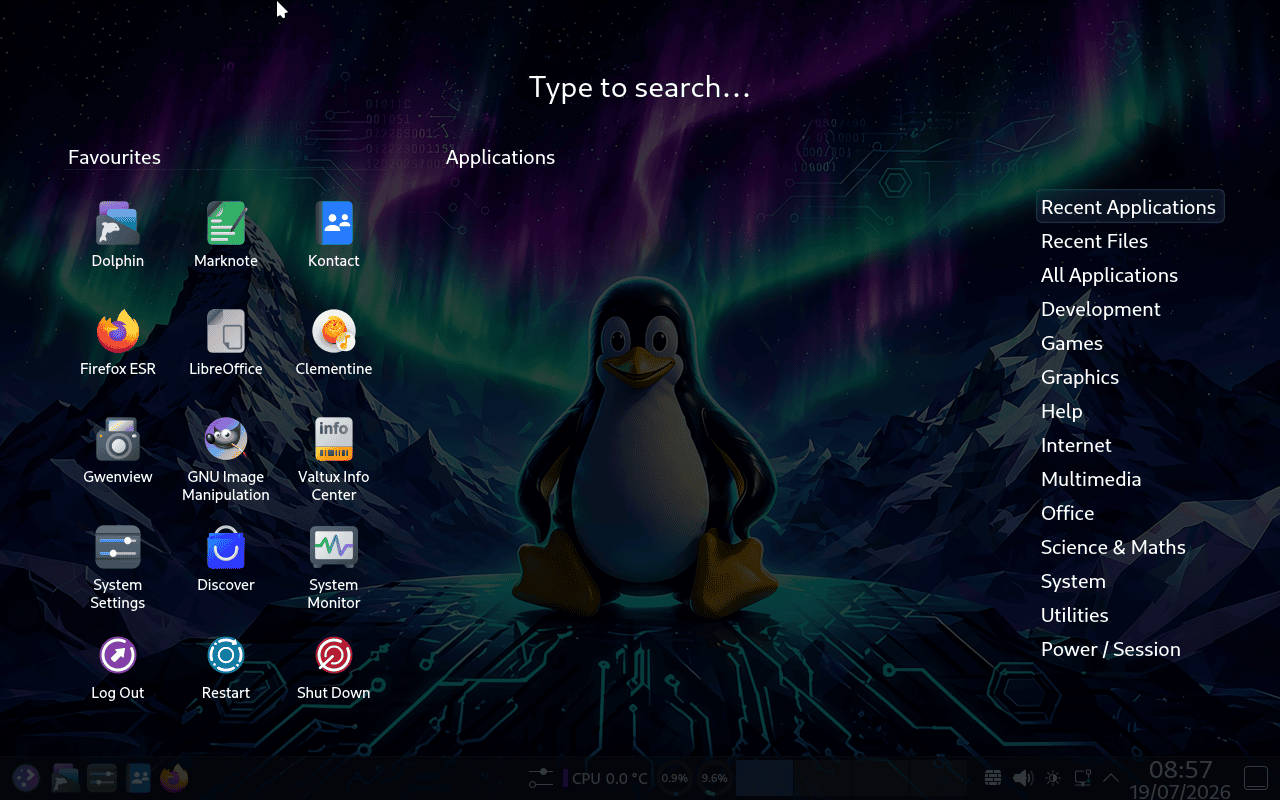Viewport: 1280px width, 800px height.
Task: Open Dolphin from the taskbar
Action: 65,777
